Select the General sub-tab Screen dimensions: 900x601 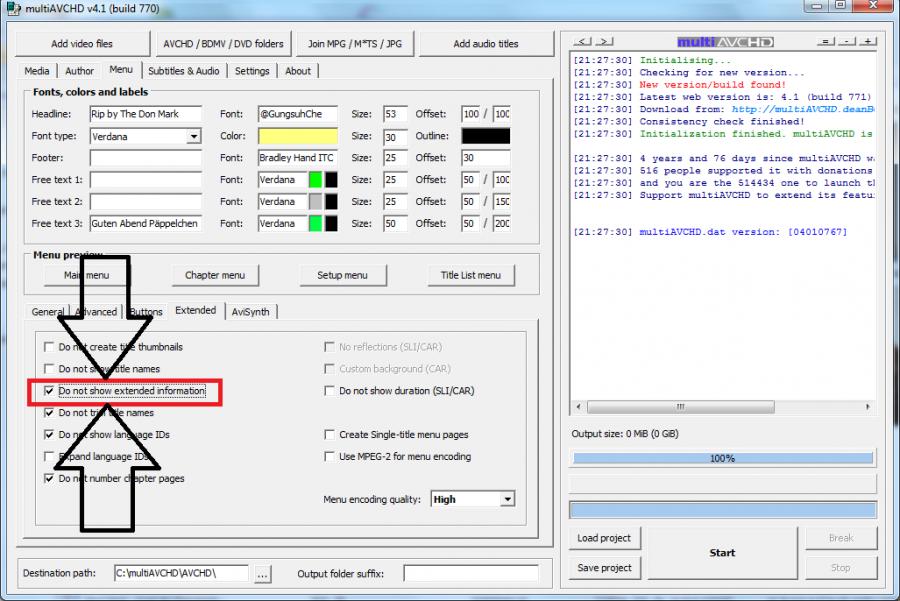click(48, 312)
